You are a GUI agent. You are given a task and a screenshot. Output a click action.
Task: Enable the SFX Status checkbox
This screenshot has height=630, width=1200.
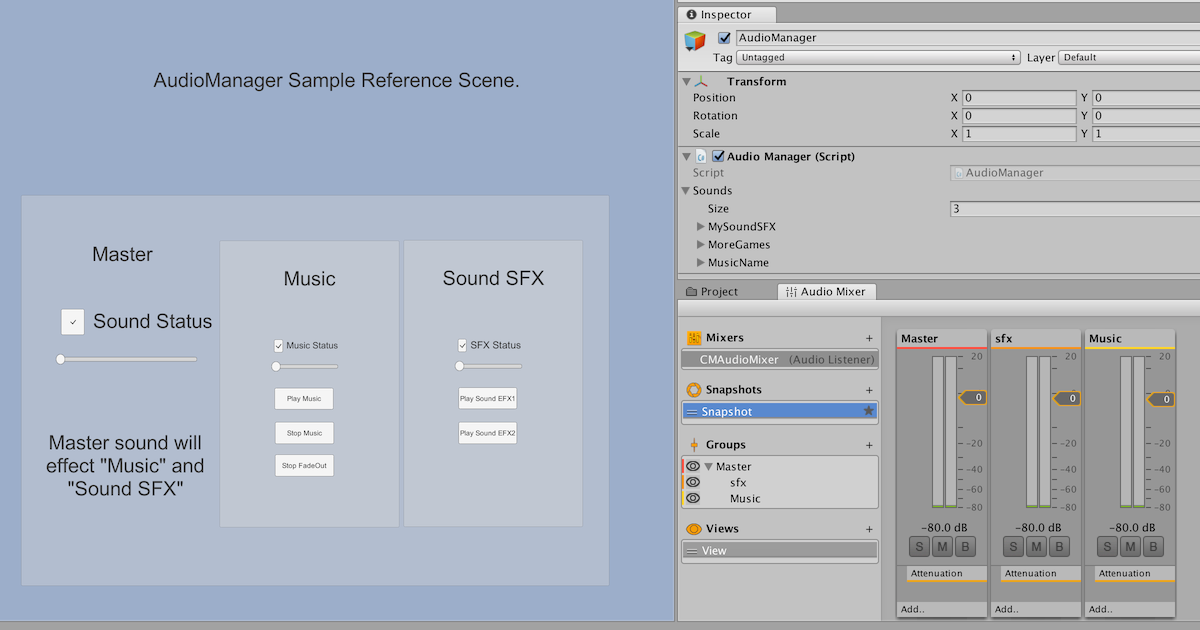point(462,344)
